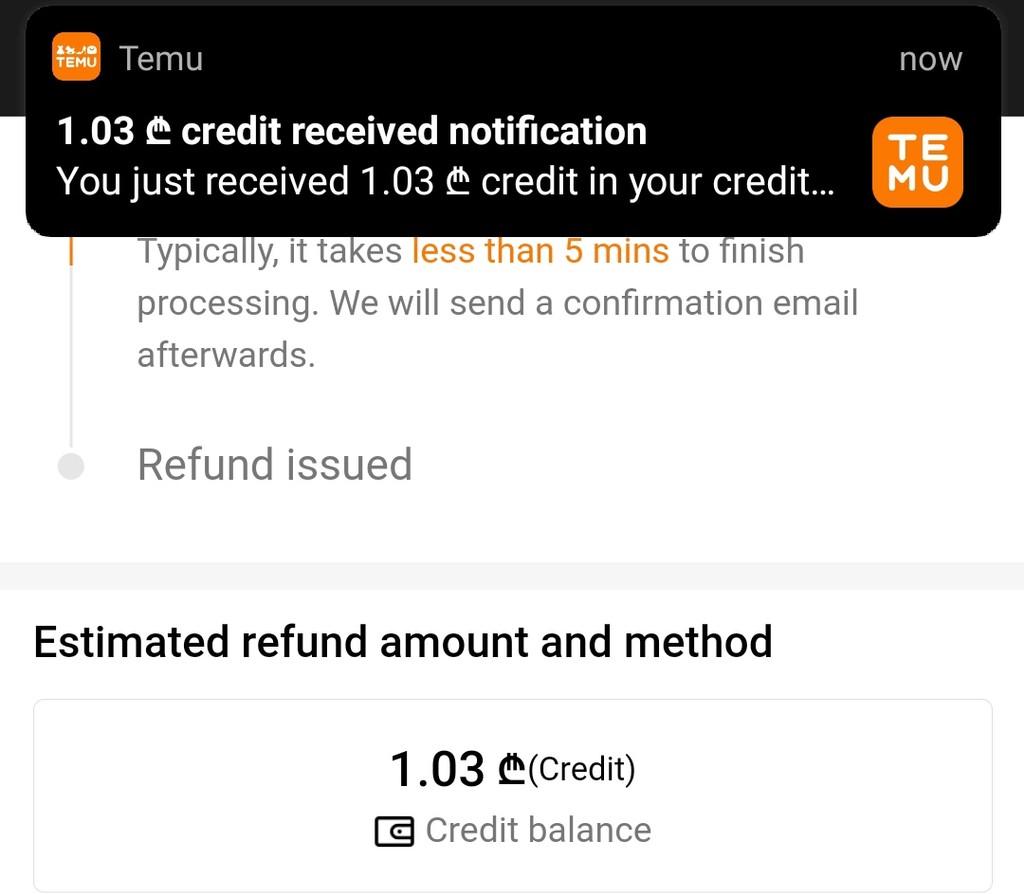Select the gray Refund issued step dot

click(x=70, y=466)
